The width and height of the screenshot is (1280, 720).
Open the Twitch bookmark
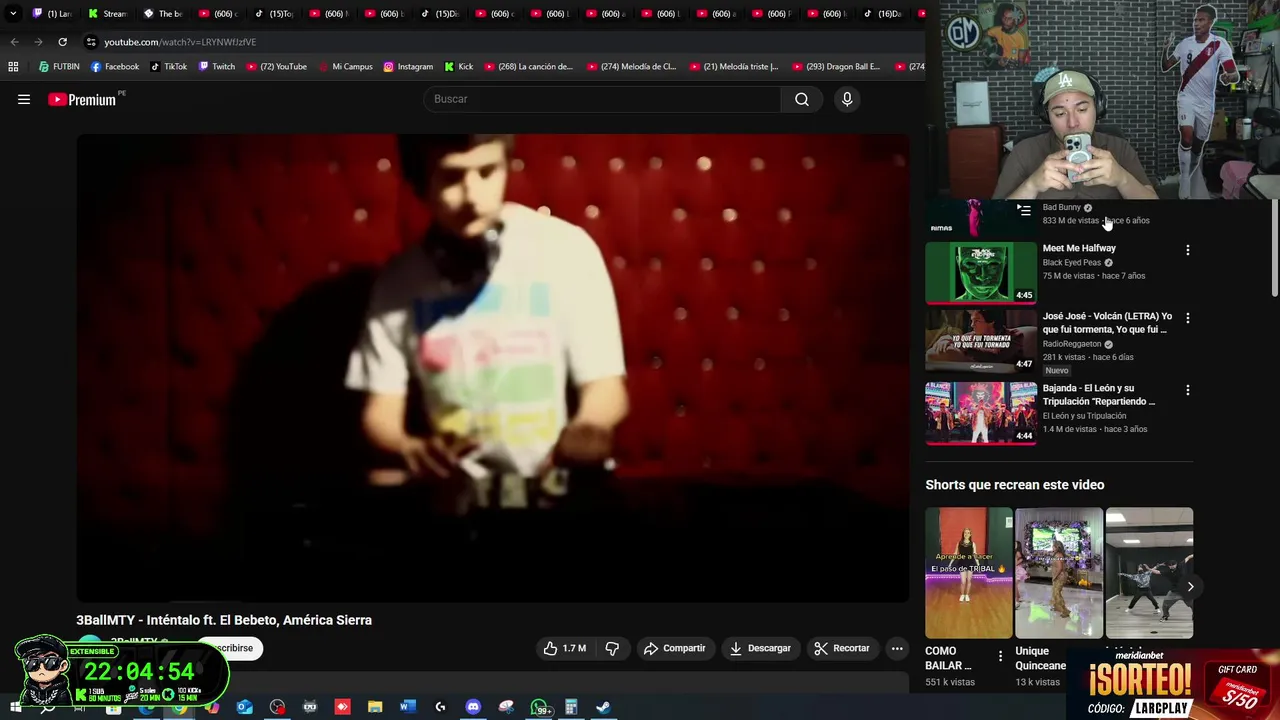click(x=217, y=67)
